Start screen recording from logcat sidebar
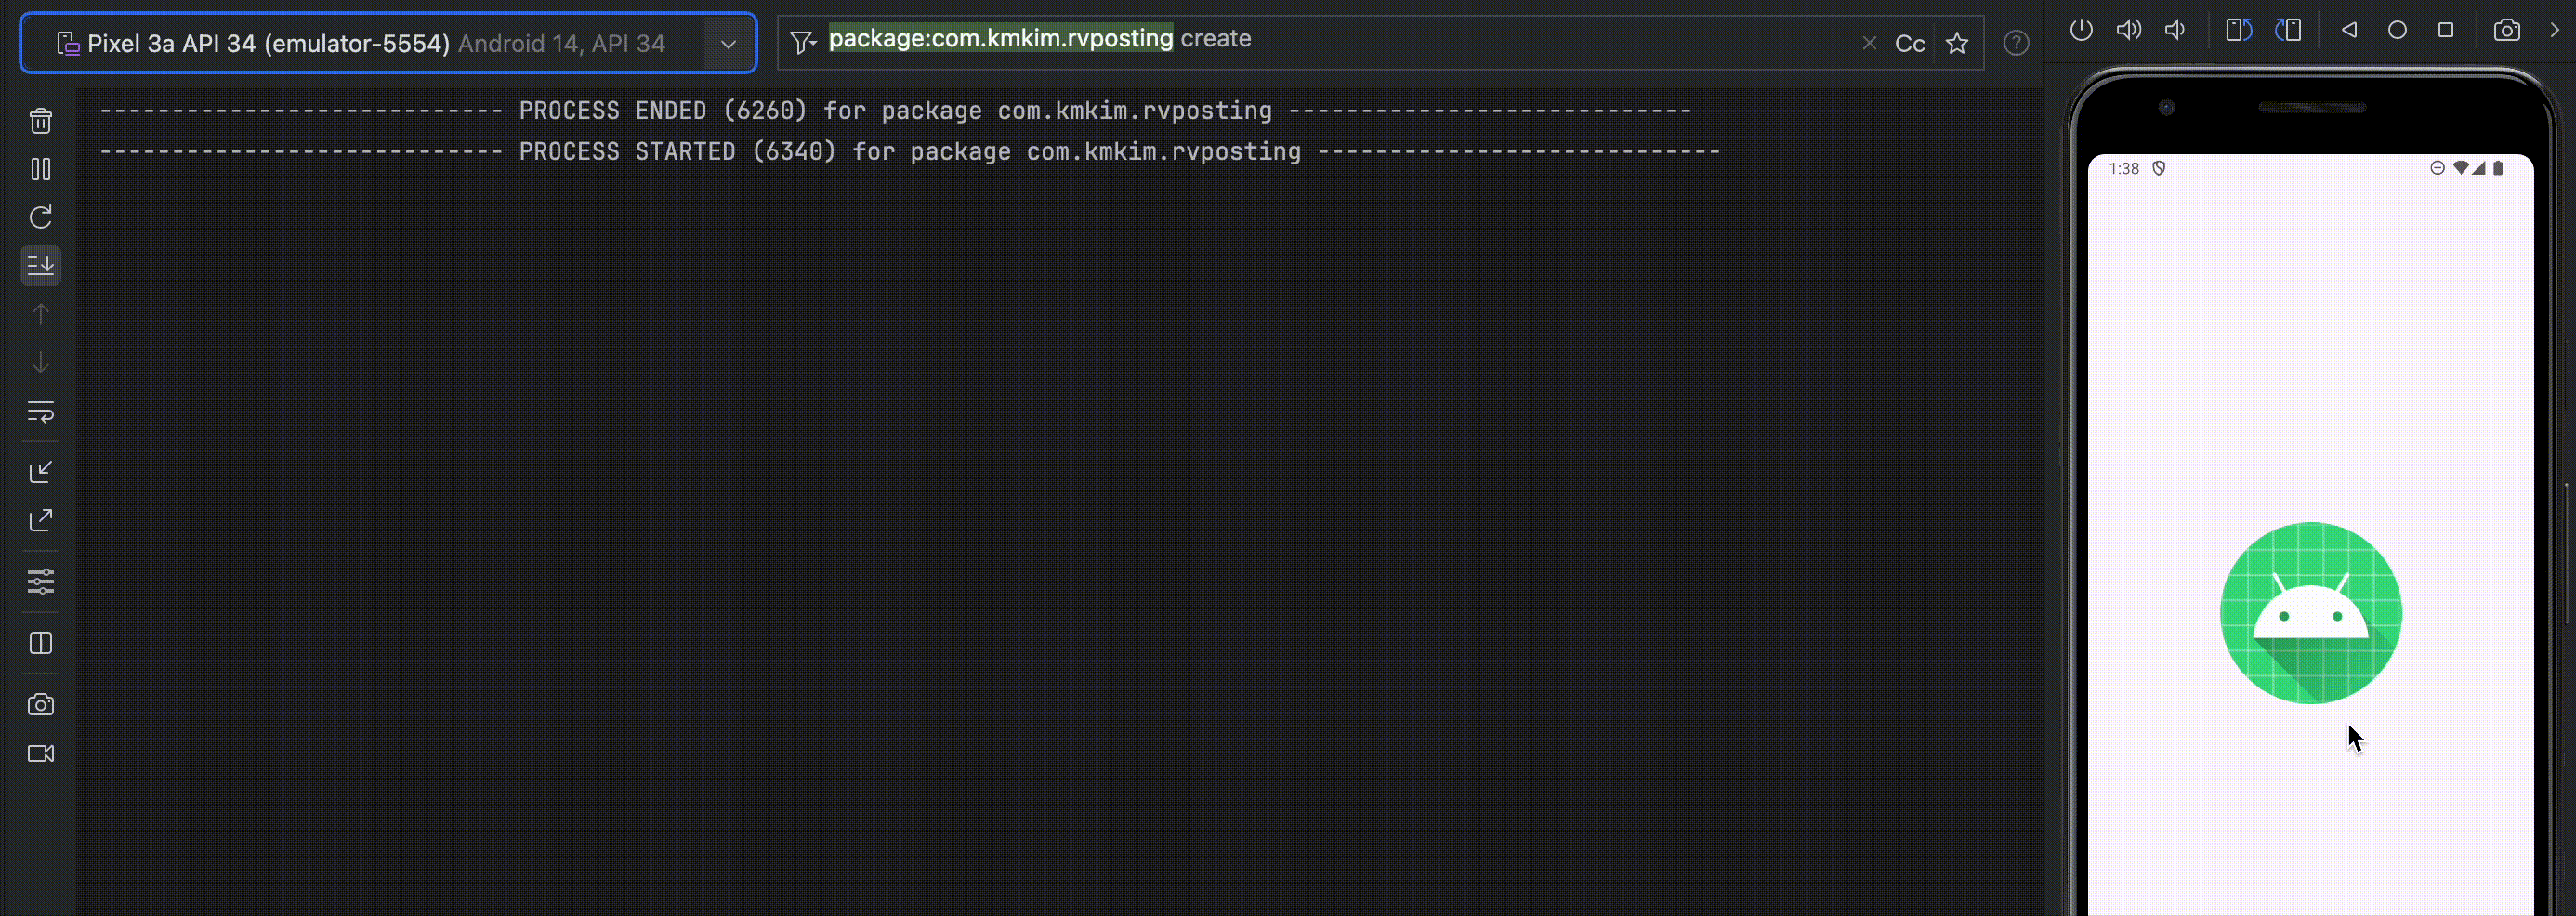Viewport: 2576px width, 916px height. coord(41,753)
